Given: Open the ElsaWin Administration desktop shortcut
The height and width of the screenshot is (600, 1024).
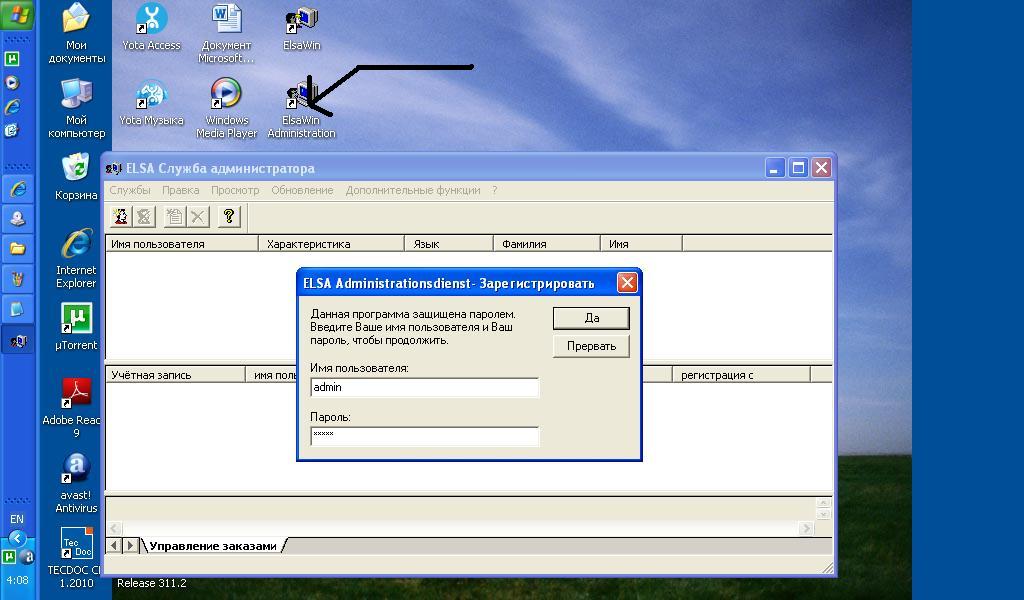Looking at the screenshot, I should 301,96.
